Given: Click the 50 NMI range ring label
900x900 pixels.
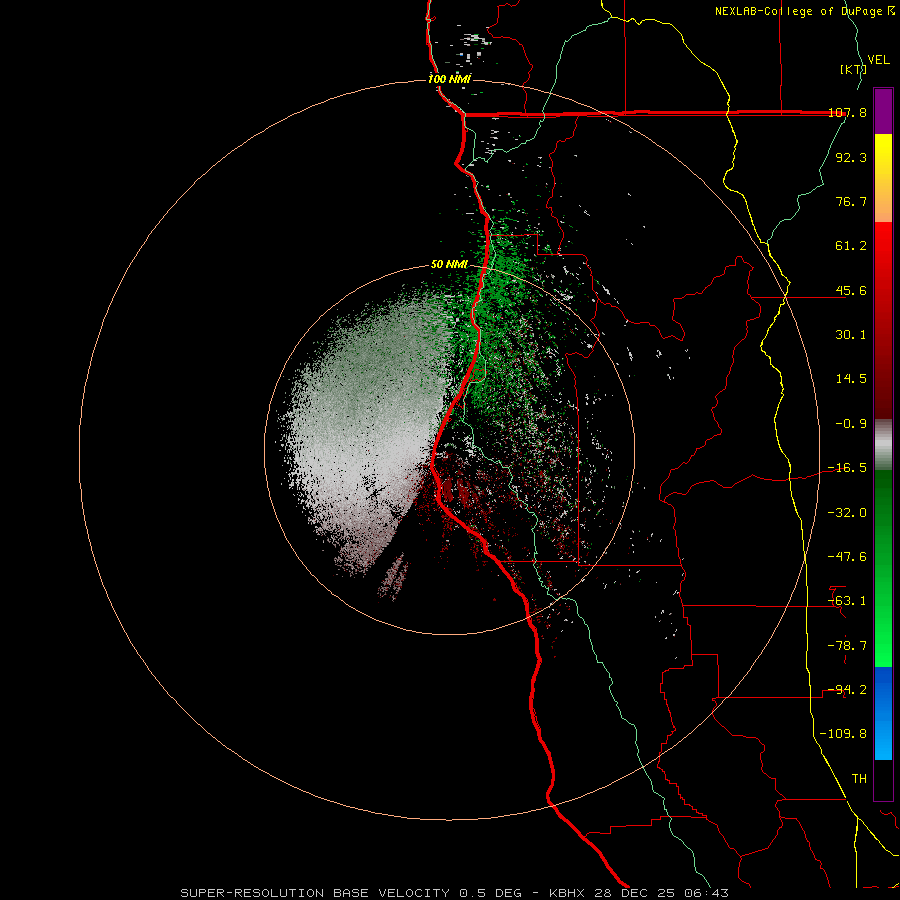Looking at the screenshot, I should [449, 264].
